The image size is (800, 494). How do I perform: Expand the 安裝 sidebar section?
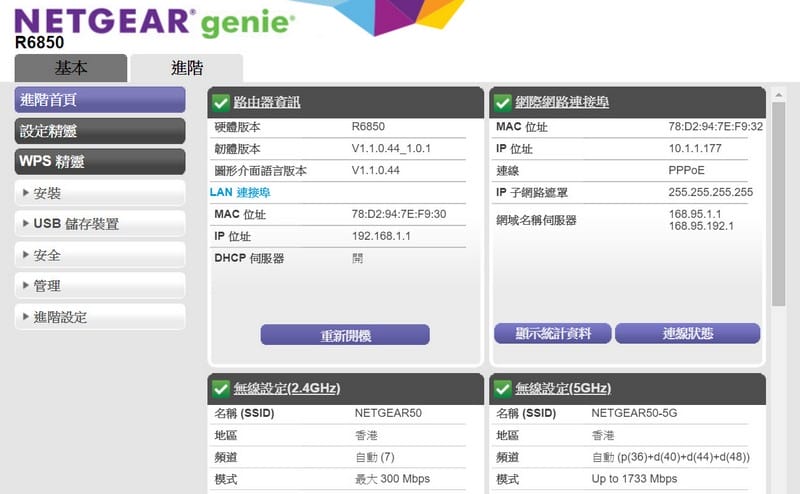[x=100, y=193]
